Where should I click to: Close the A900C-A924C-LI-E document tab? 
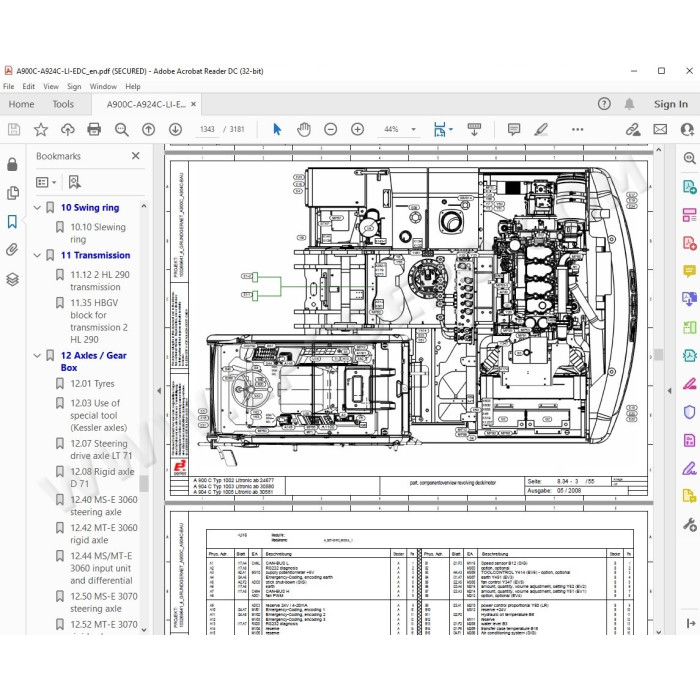[193, 104]
